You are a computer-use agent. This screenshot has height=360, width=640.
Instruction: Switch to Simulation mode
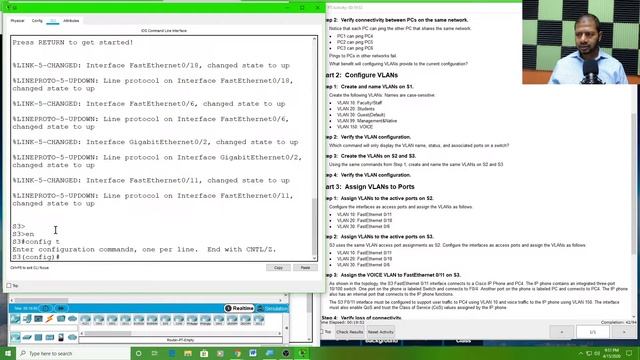pyautogui.click(x=272, y=308)
